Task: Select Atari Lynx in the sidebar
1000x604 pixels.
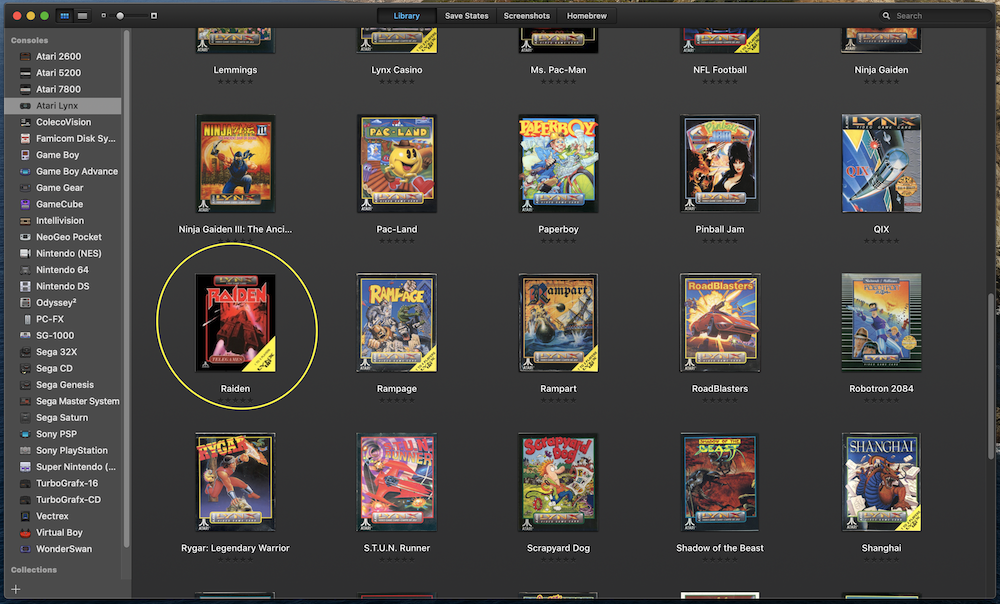Action: coord(62,106)
